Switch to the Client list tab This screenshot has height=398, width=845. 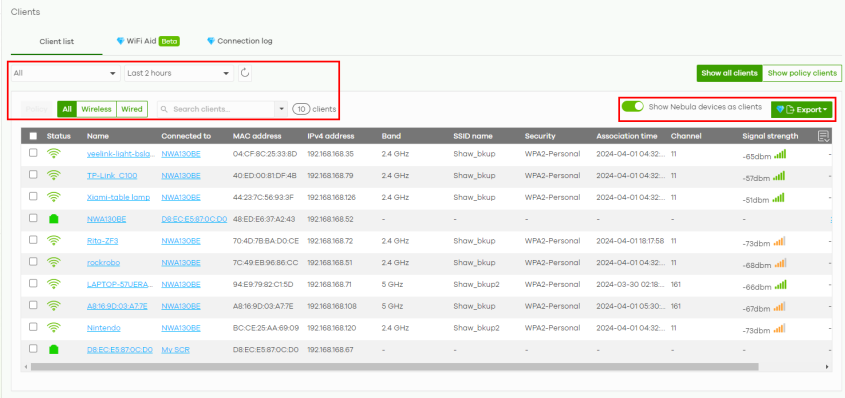[57, 41]
